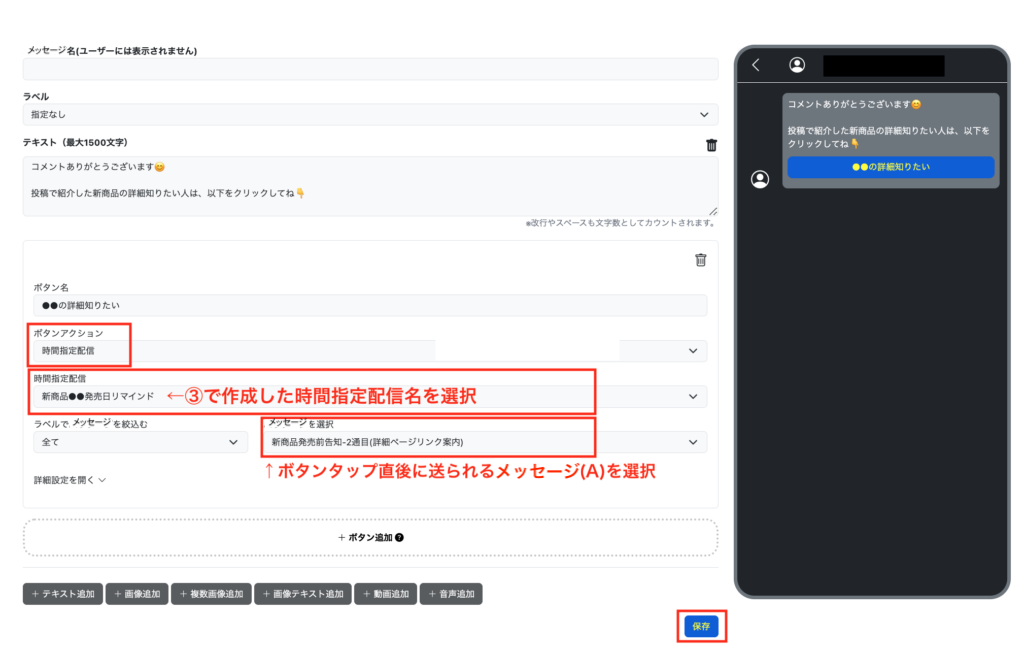This screenshot has height=650, width=1024.
Task: Open the 時間指定配信 selection dropdown
Action: click(370, 397)
